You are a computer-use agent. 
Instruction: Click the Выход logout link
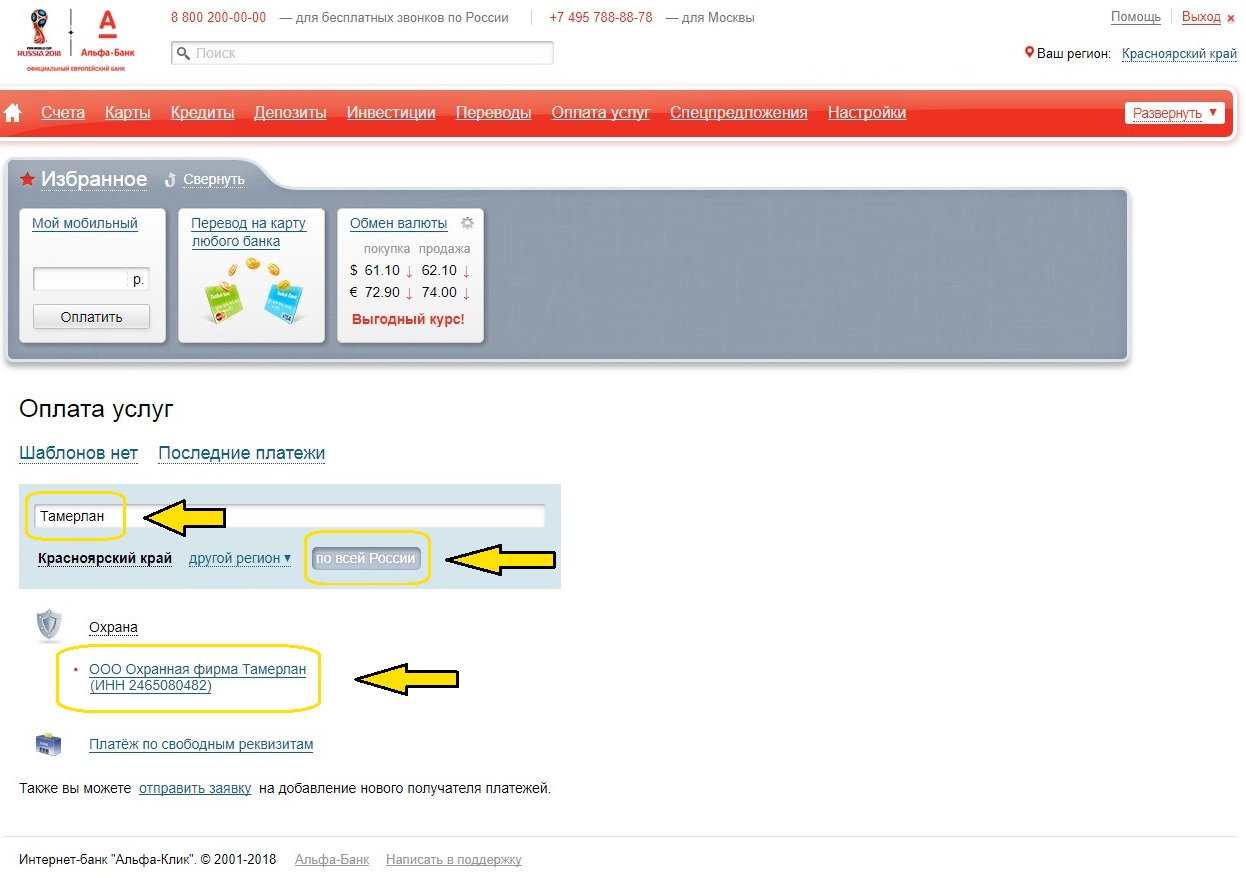pos(1200,17)
